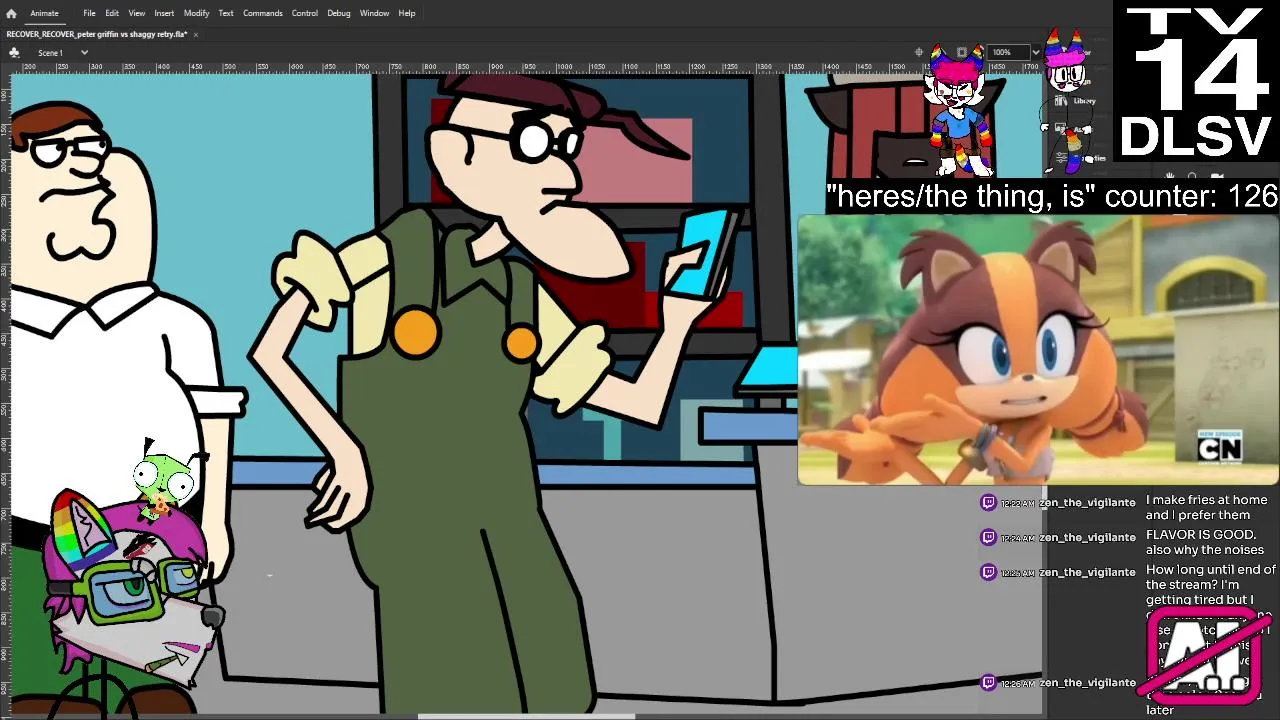Image resolution: width=1280 pixels, height=720 pixels.
Task: Click the 12:24 AM zen_the_vigilante chat username
Action: click(x=1087, y=538)
